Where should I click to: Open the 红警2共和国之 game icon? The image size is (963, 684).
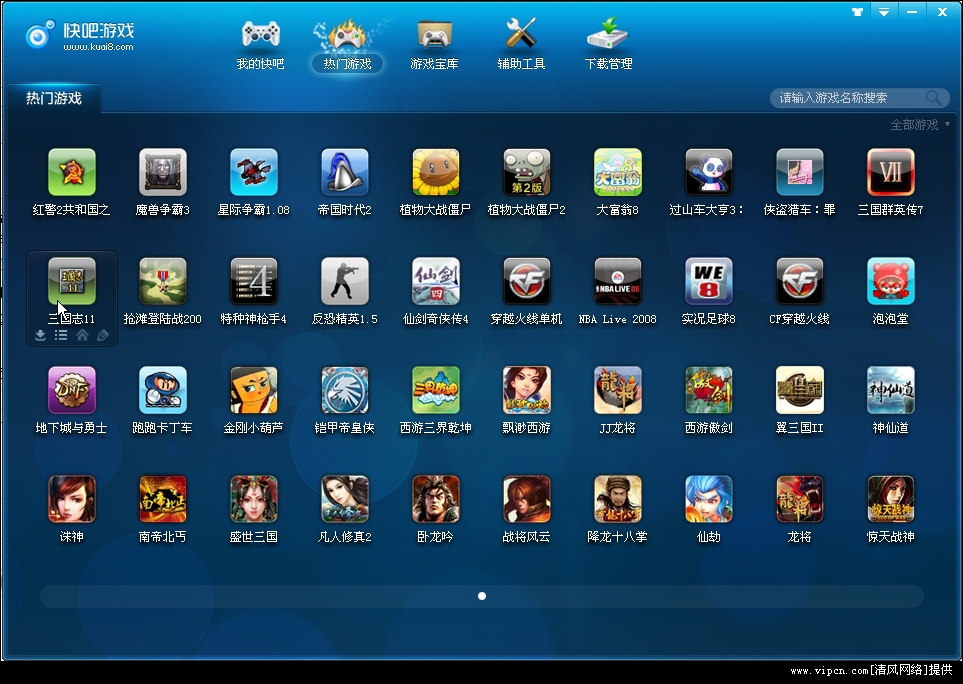point(72,172)
